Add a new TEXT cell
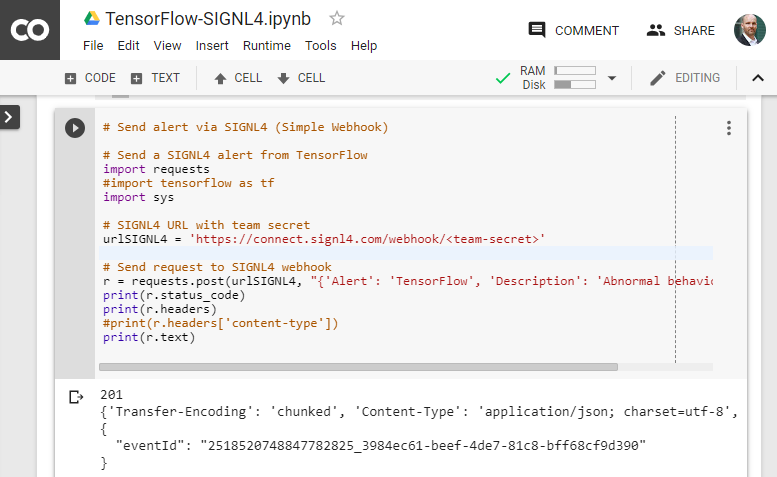Viewport: 777px width, 477px height. tap(155, 78)
